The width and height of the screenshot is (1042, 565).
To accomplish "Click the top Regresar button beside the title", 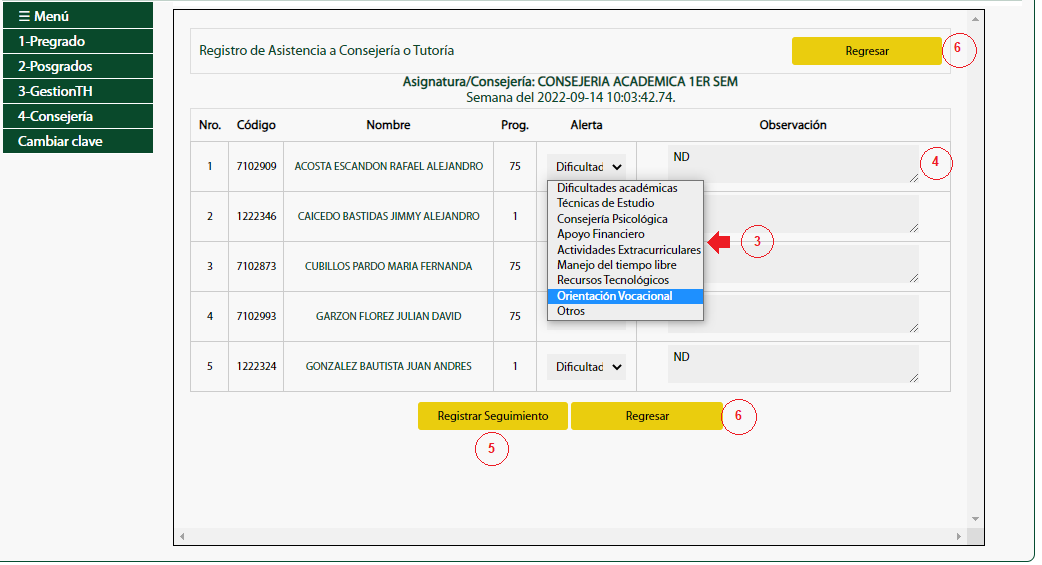I will (x=867, y=51).
